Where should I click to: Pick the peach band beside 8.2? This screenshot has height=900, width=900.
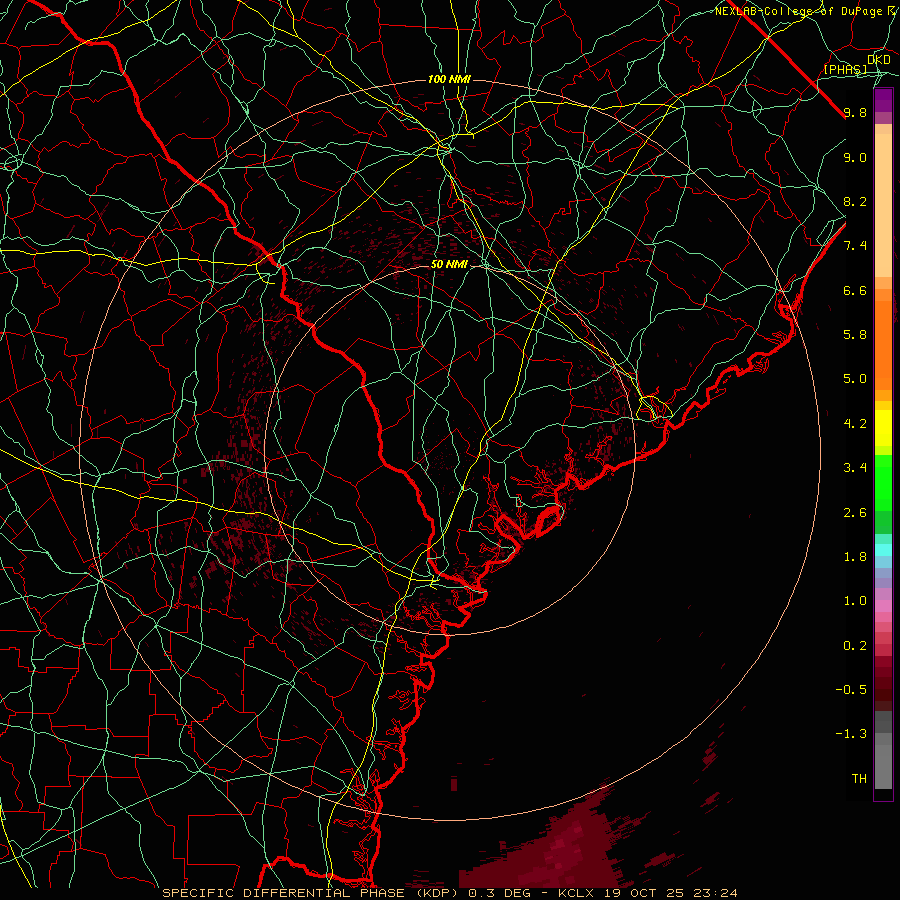pos(883,205)
